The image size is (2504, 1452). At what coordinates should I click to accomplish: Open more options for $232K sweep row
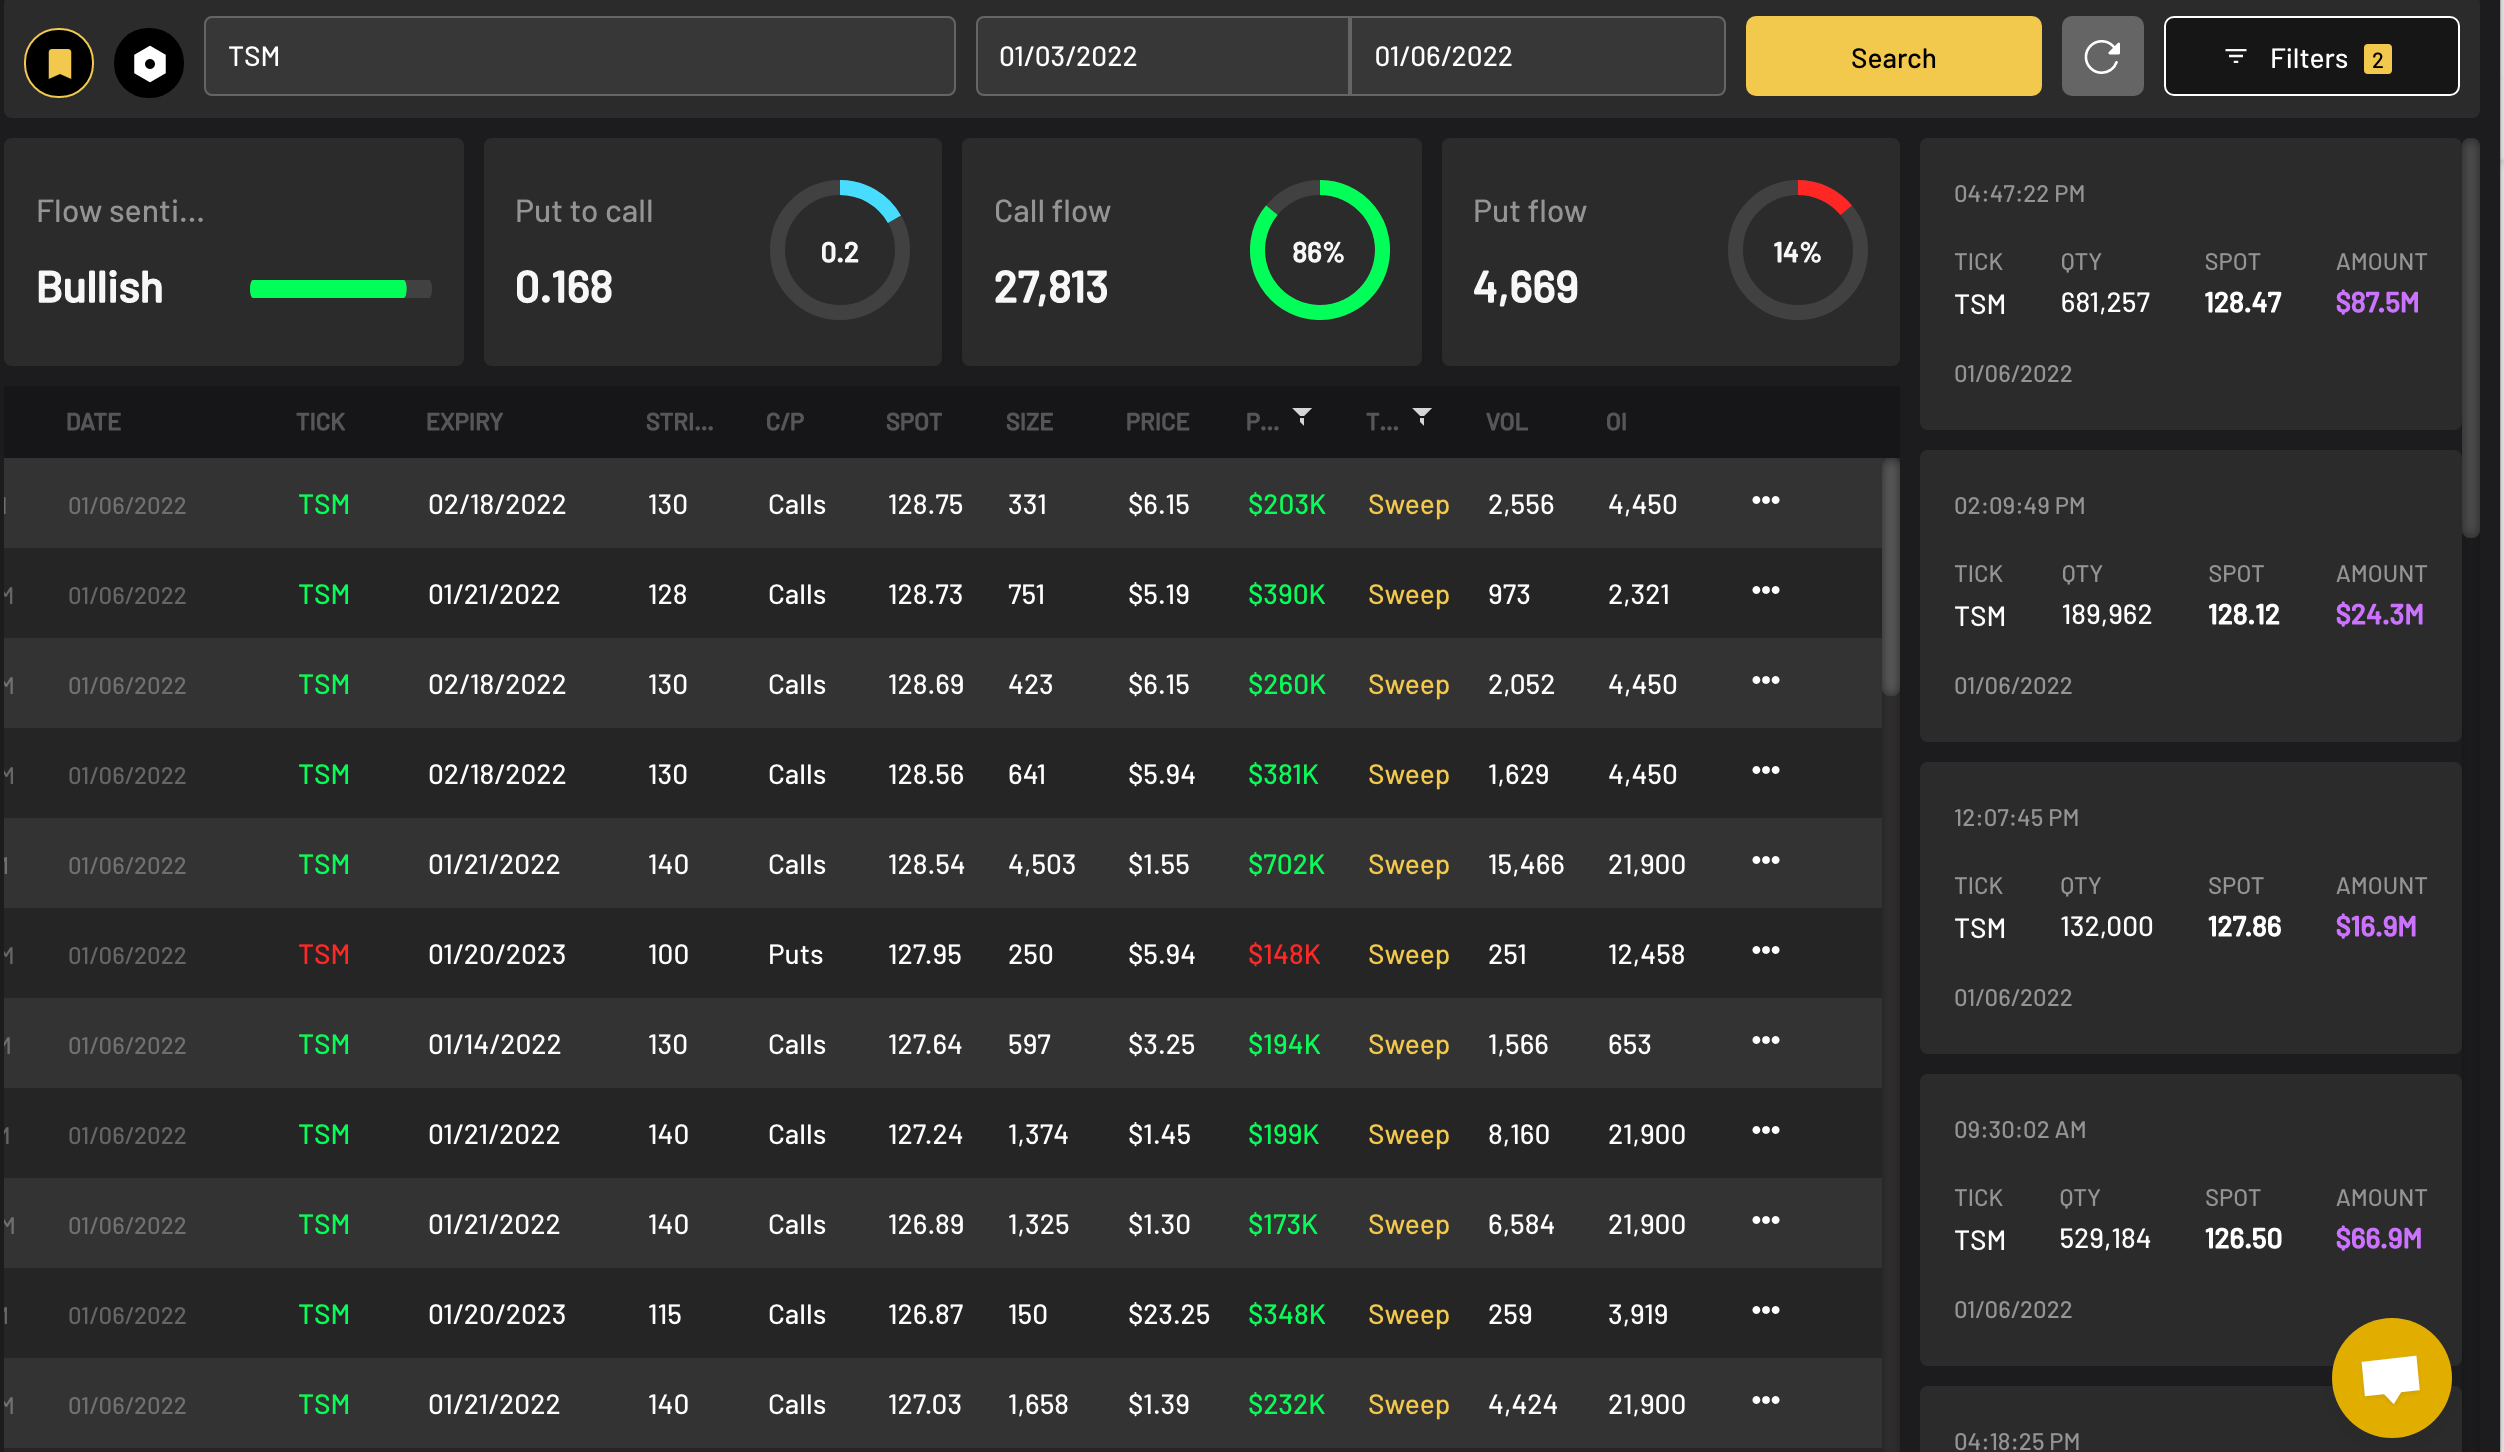tap(1765, 1400)
